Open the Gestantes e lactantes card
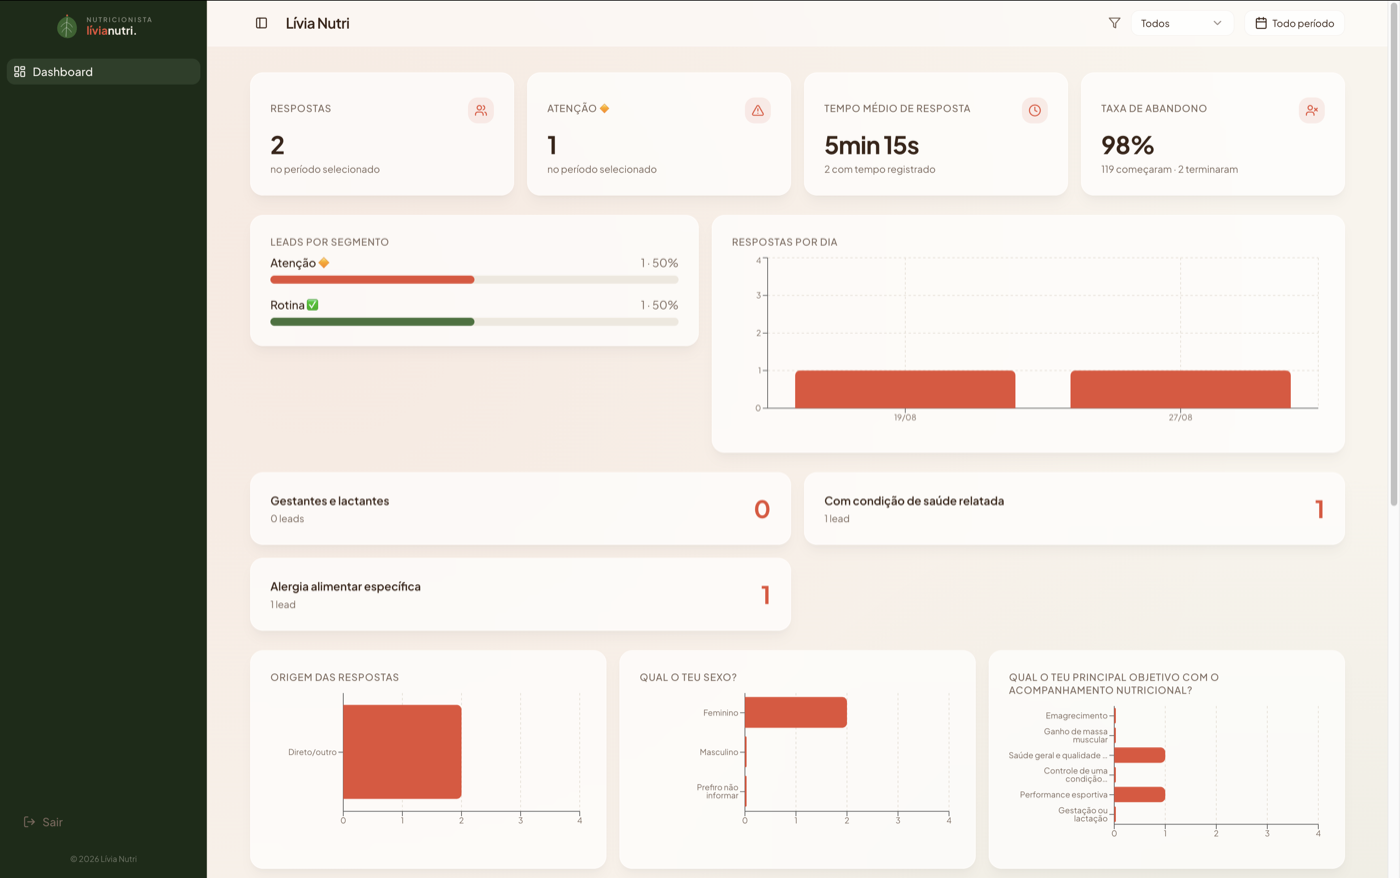 pyautogui.click(x=520, y=509)
